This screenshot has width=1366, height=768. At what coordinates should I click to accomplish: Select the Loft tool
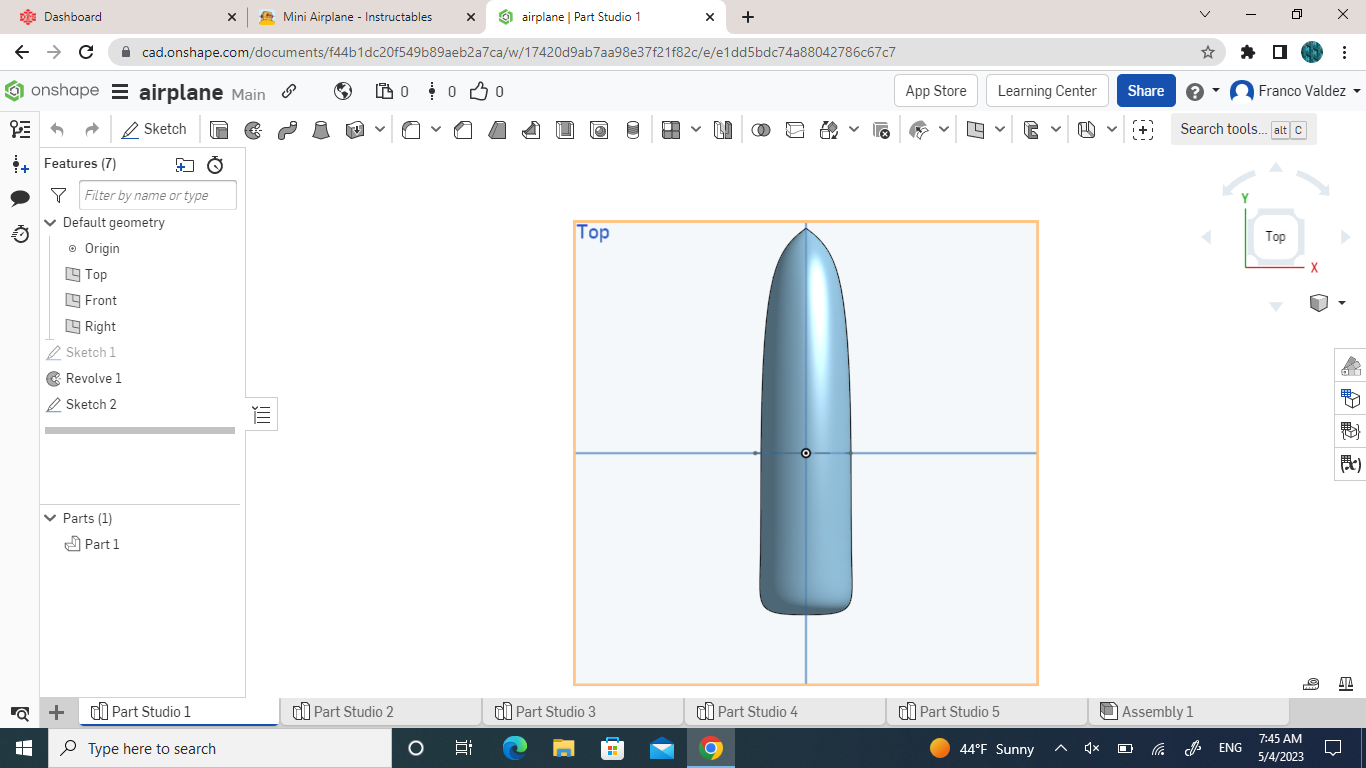click(x=322, y=130)
